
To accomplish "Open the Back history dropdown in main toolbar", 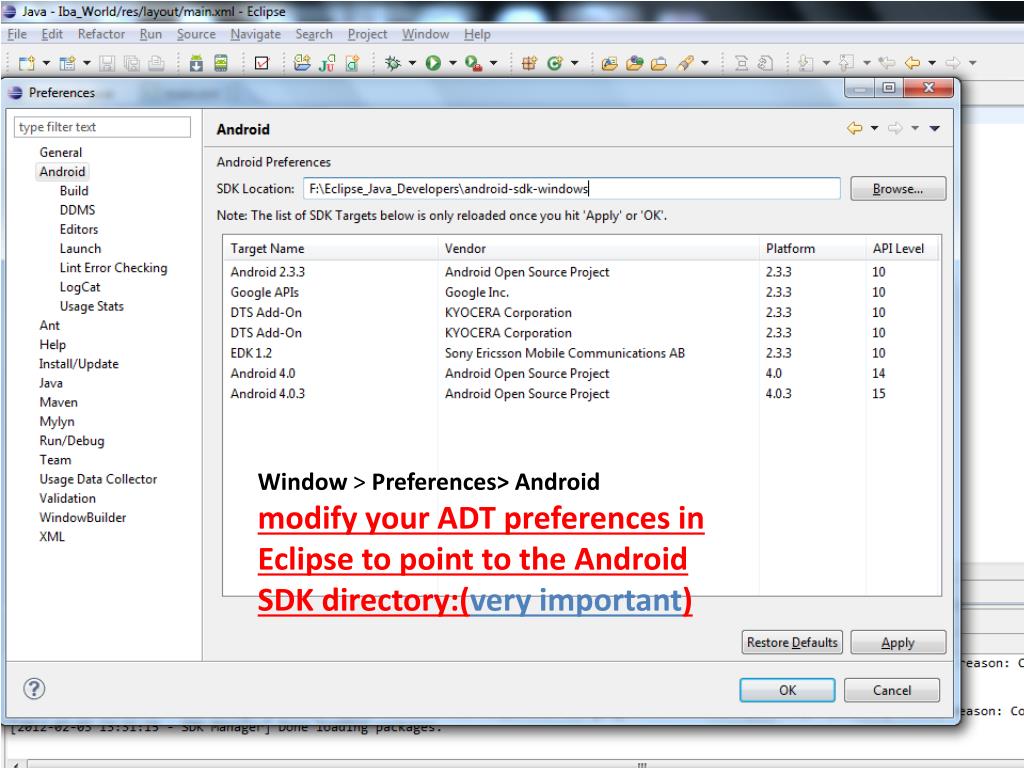I will click(x=932, y=63).
